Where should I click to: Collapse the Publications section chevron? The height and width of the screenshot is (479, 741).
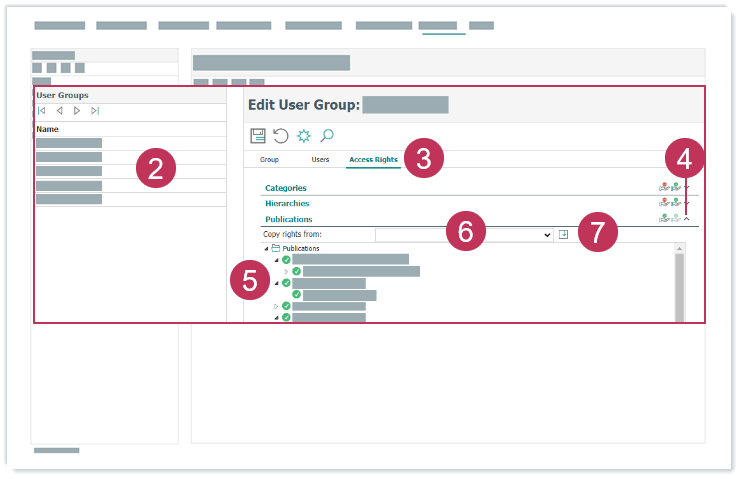687,218
